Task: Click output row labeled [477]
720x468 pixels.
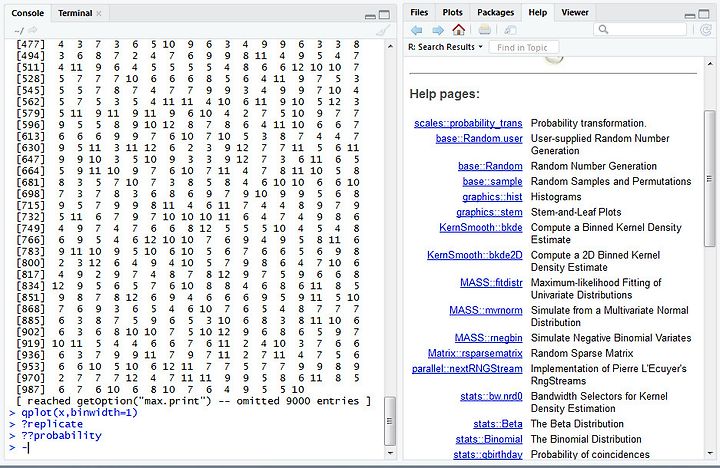Action: tap(188, 45)
